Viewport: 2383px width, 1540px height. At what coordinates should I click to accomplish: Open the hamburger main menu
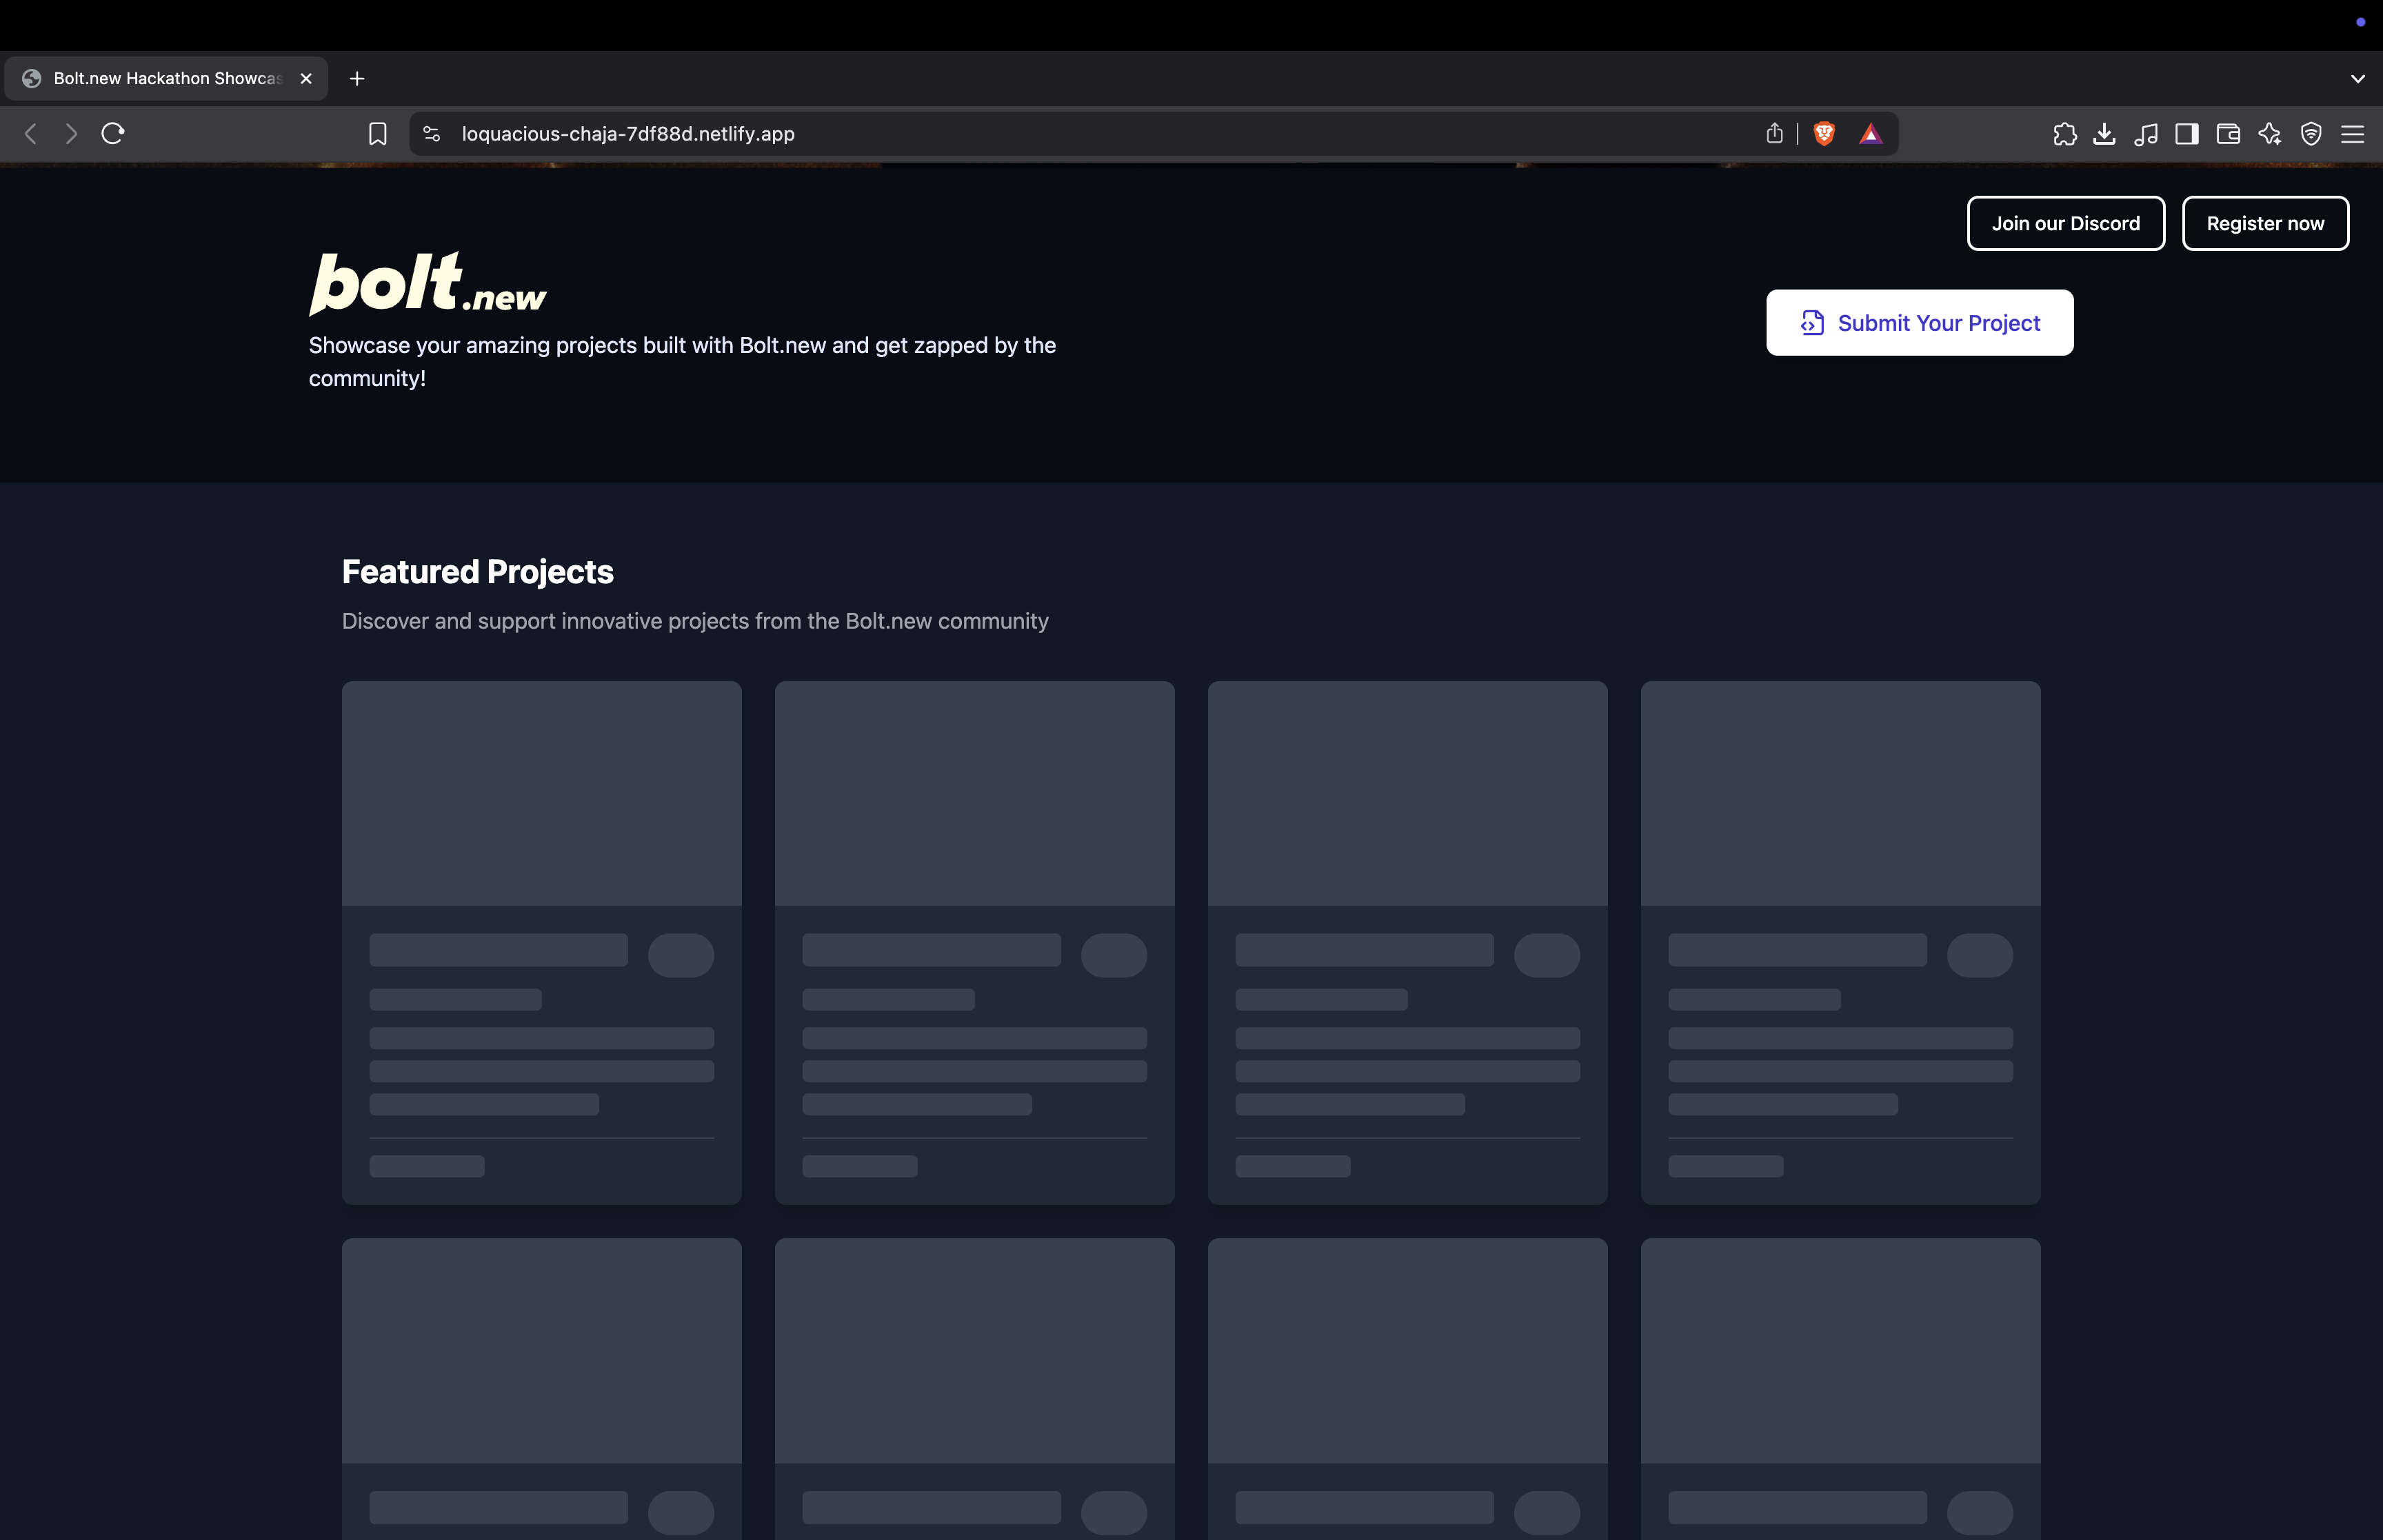(x=2352, y=134)
